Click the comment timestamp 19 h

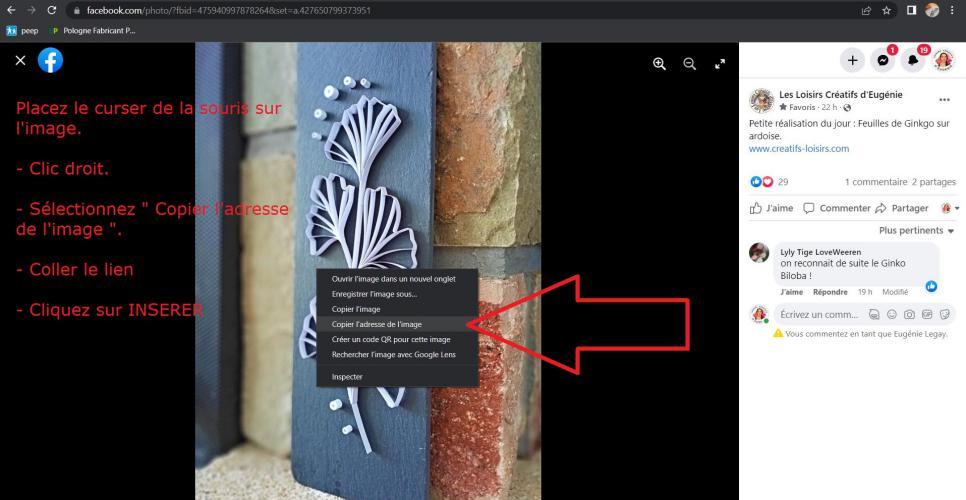point(865,292)
